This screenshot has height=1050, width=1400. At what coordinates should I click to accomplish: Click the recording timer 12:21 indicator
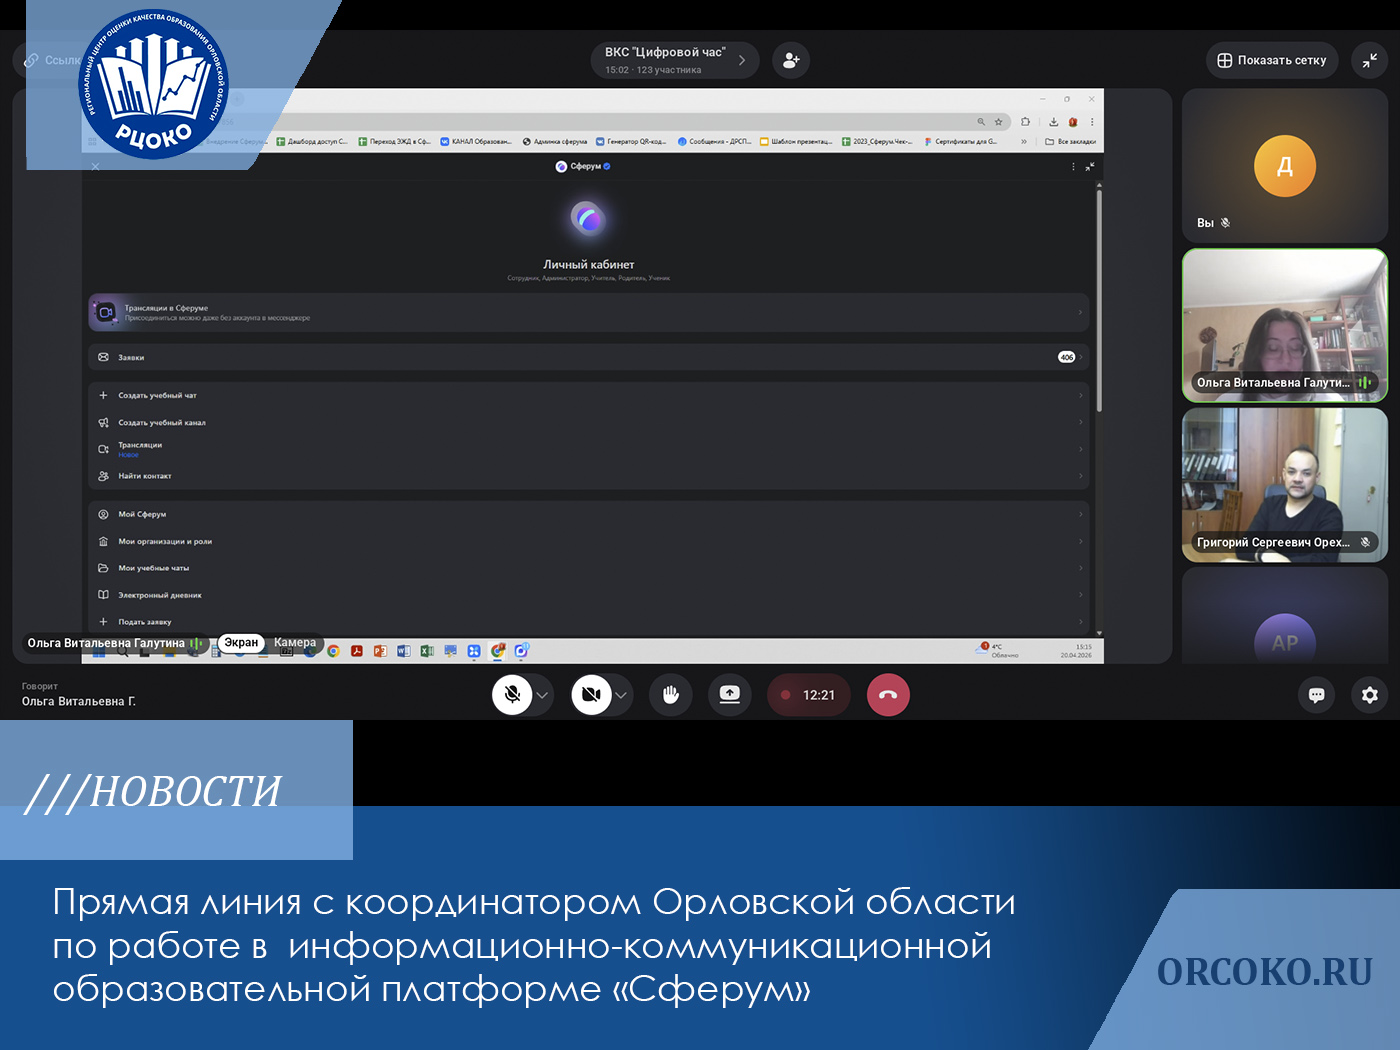pyautogui.click(x=808, y=695)
